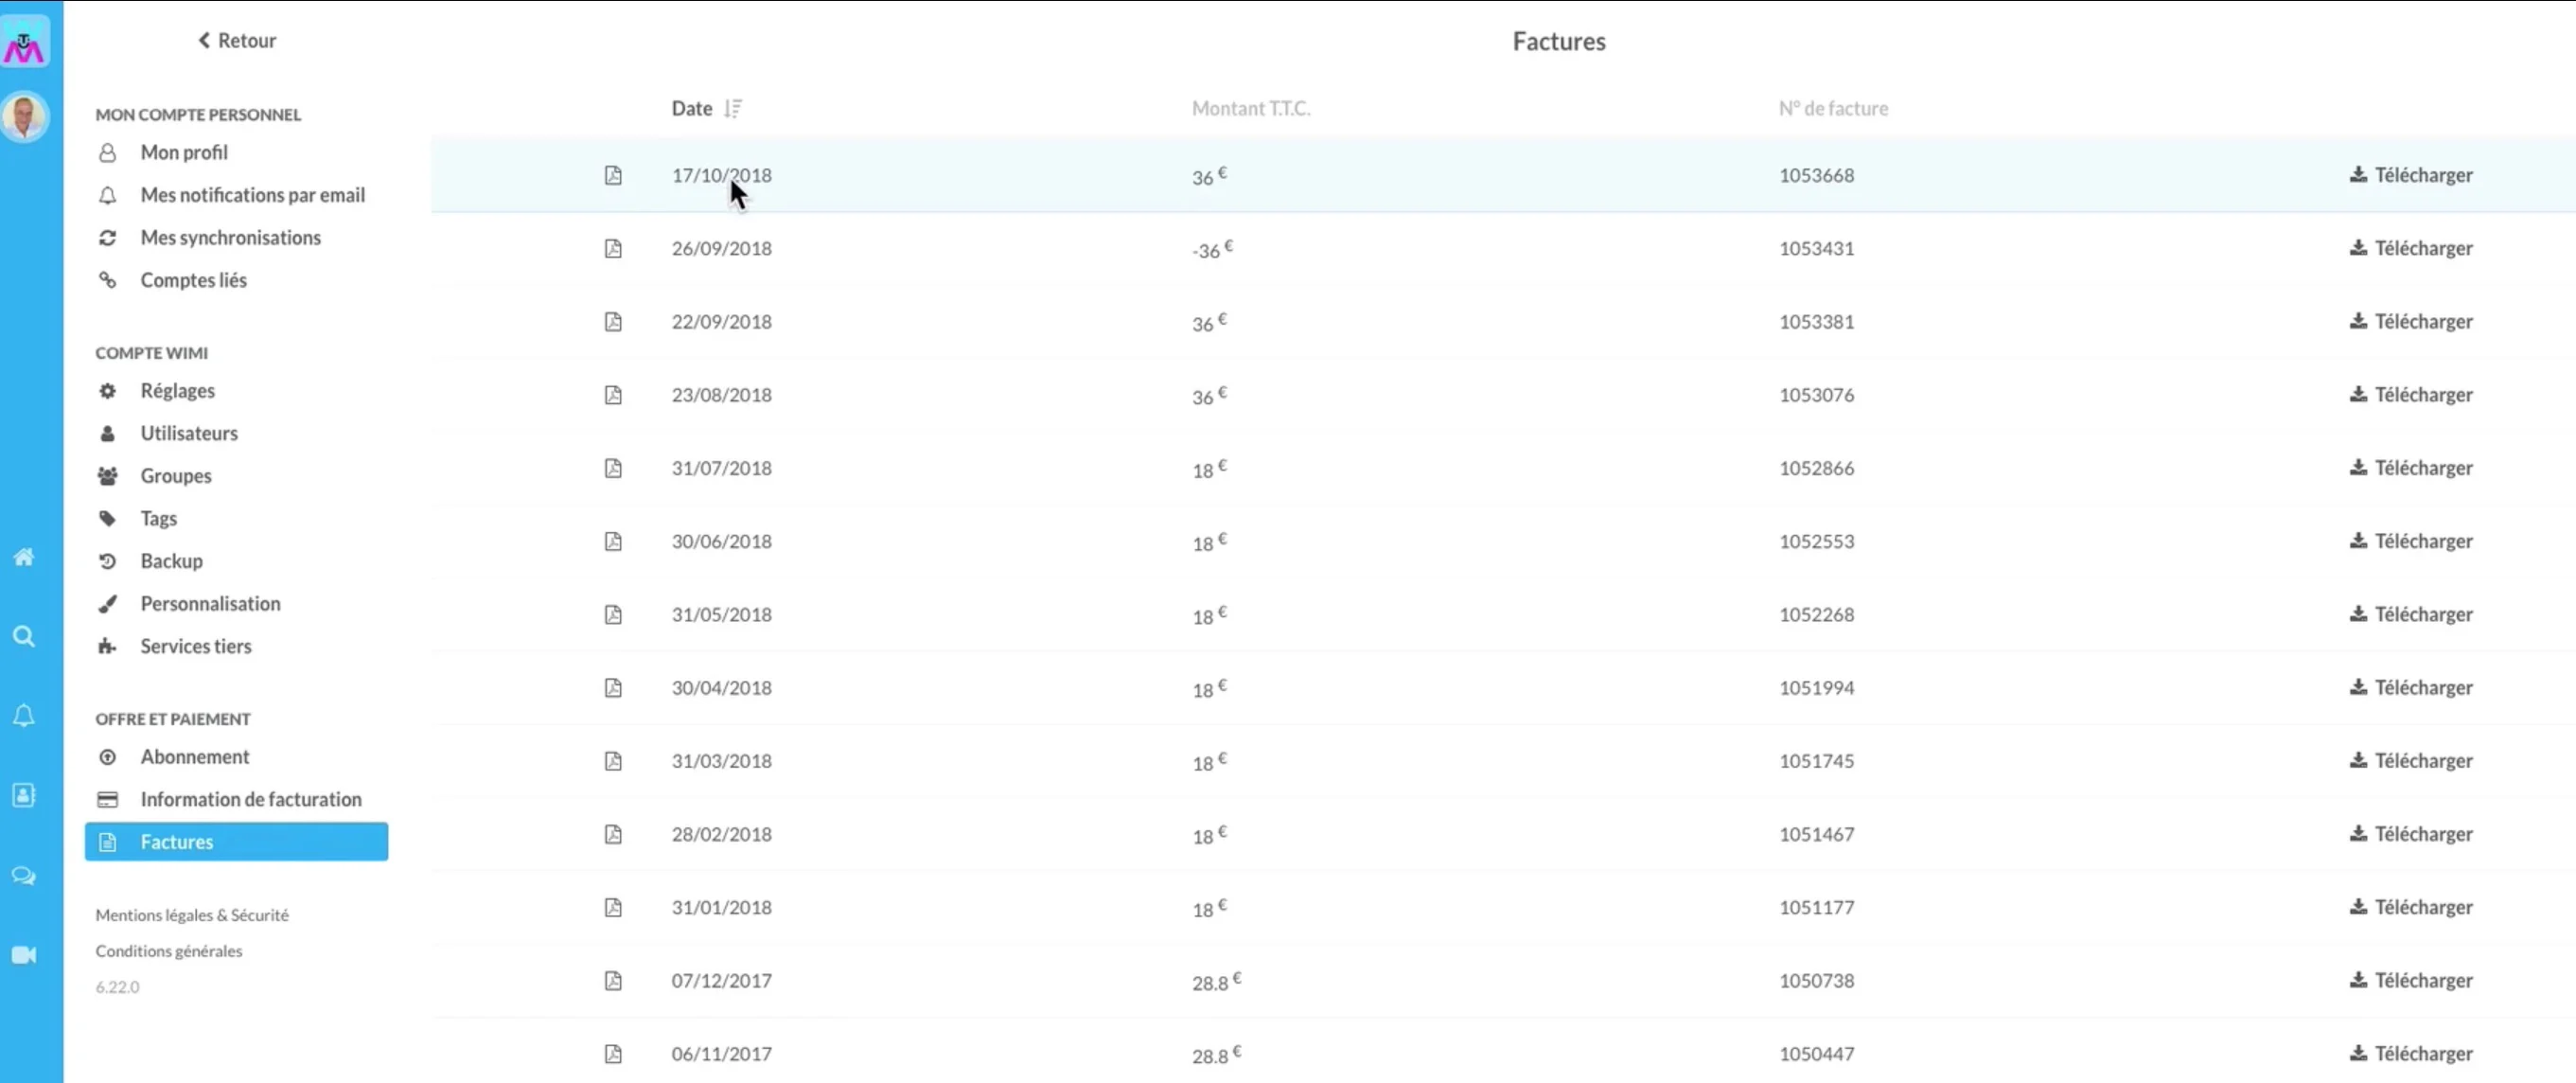Open notifications bell in blue sidebar
This screenshot has height=1083, width=2576.
pos(24,716)
